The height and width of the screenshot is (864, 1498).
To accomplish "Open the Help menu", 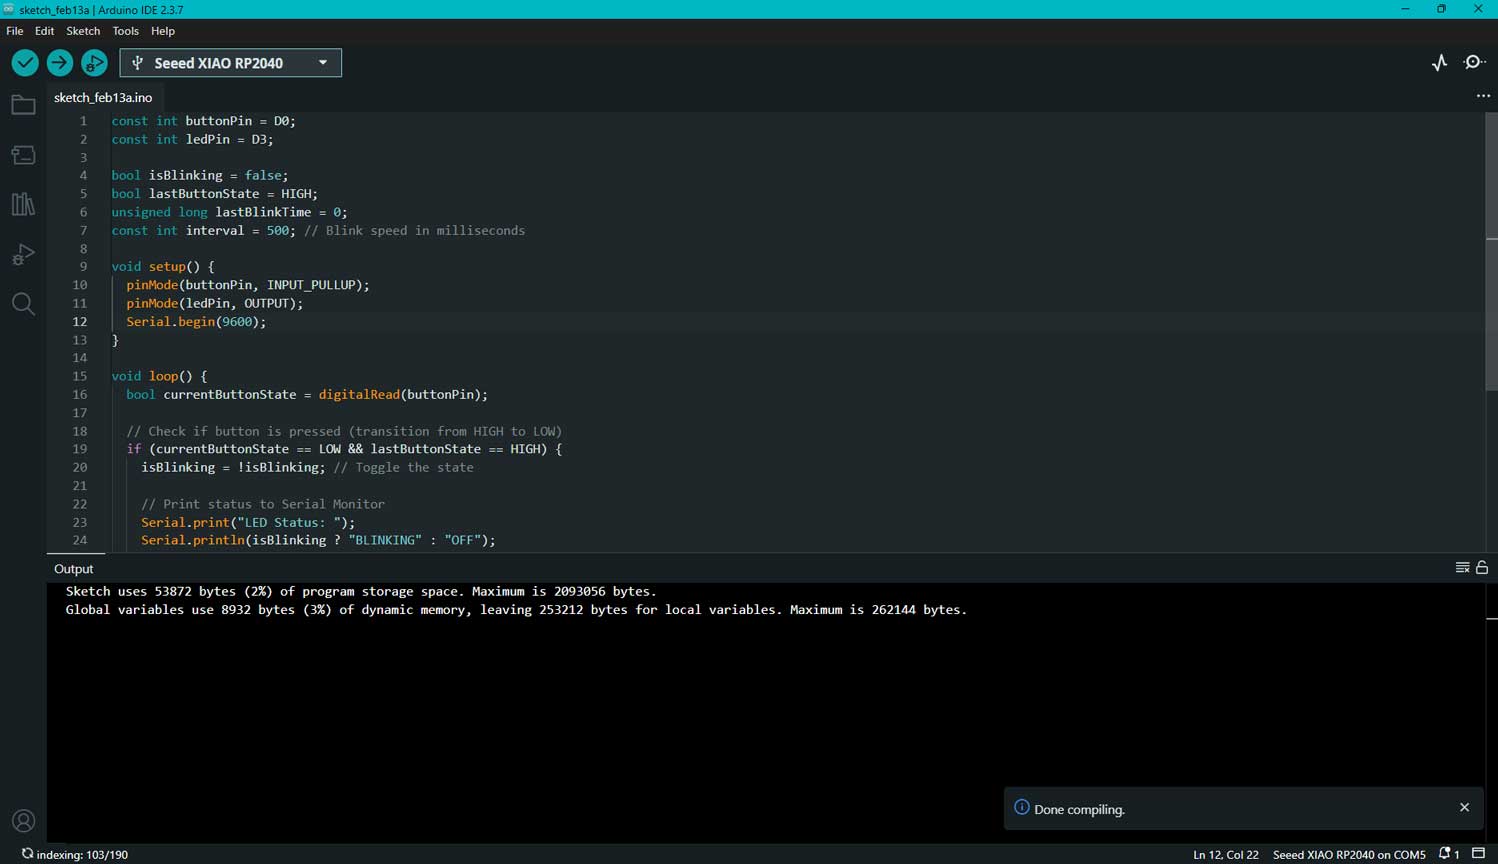I will coord(163,31).
